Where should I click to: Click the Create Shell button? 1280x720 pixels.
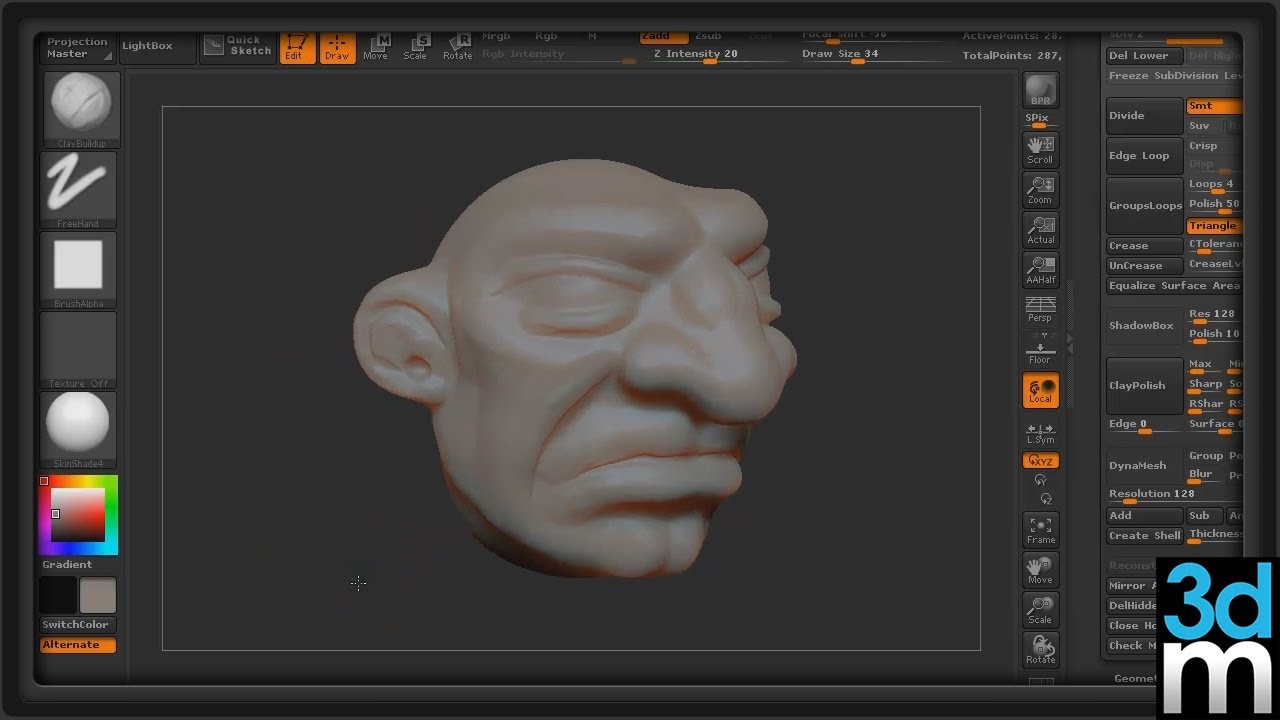pyautogui.click(x=1144, y=536)
